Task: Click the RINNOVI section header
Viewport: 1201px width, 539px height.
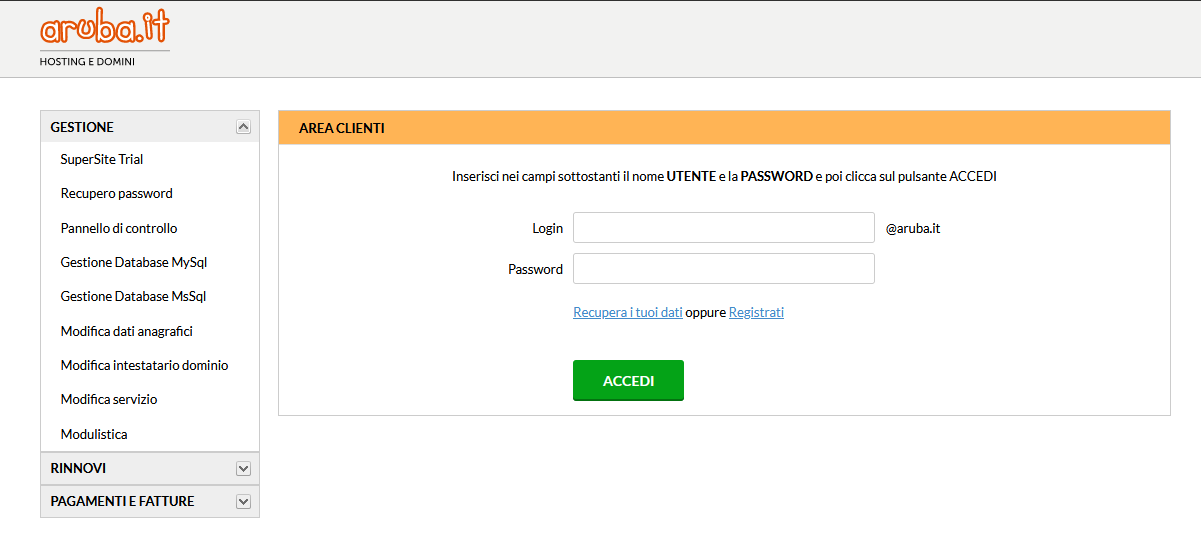Action: [150, 468]
